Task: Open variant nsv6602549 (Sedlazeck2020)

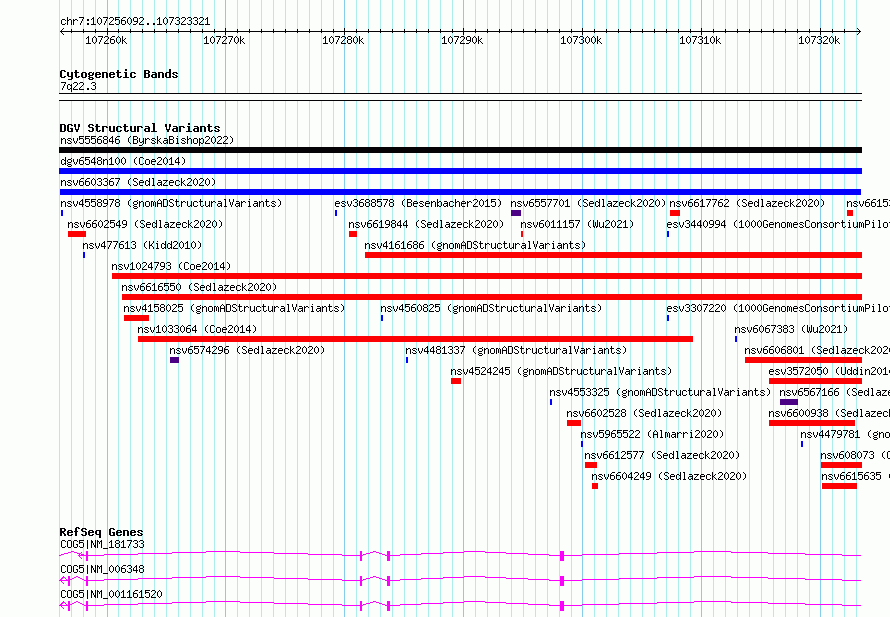Action: 145,224
